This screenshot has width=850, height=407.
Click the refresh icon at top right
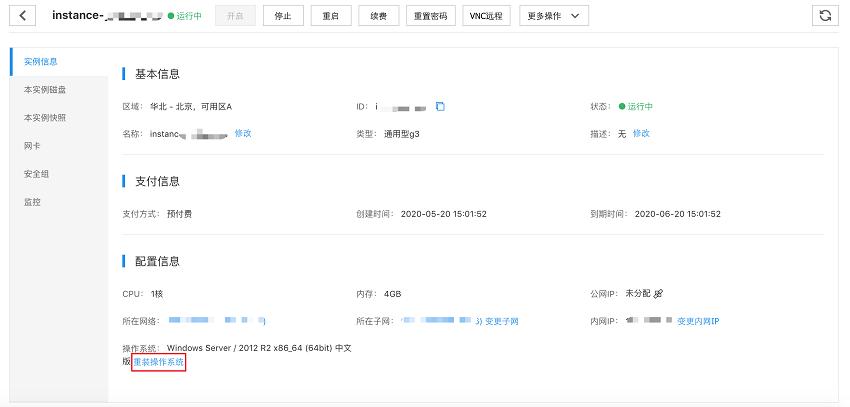pos(824,16)
